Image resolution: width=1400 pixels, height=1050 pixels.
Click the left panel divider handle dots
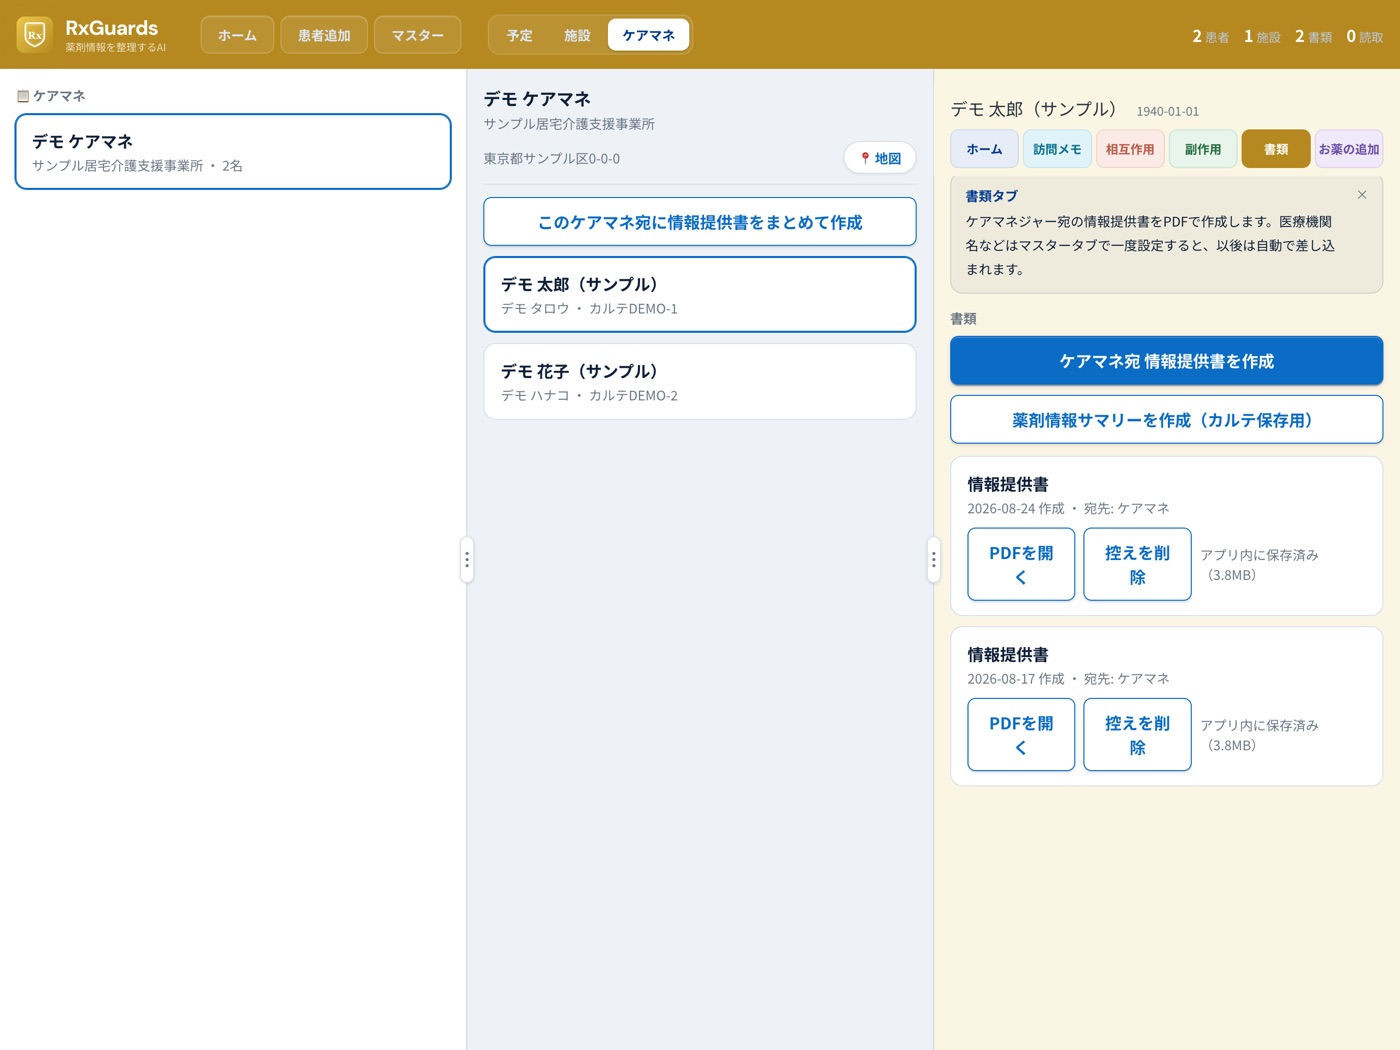pos(467,560)
